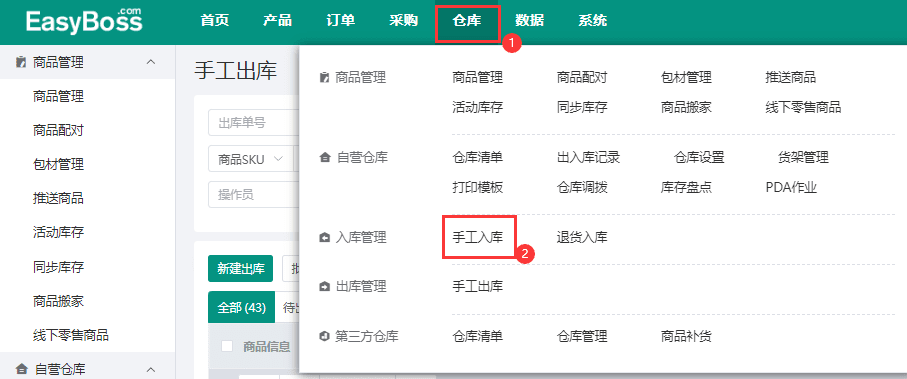Open 仓库清单 under 第三方仓库 in menu
Viewport: 907px width, 379px height.
(478, 336)
